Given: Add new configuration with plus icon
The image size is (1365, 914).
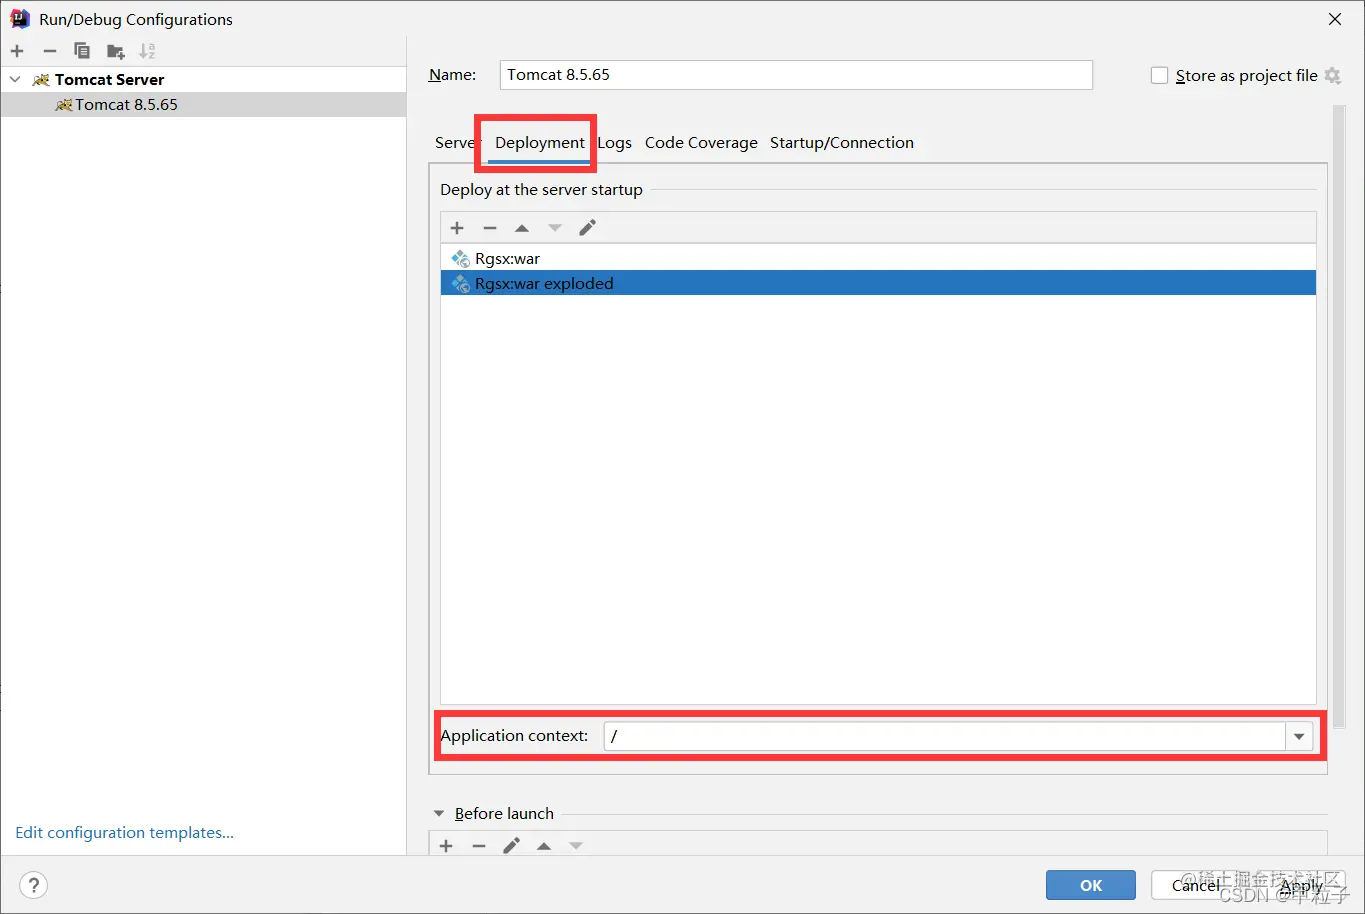Looking at the screenshot, I should click(x=17, y=51).
